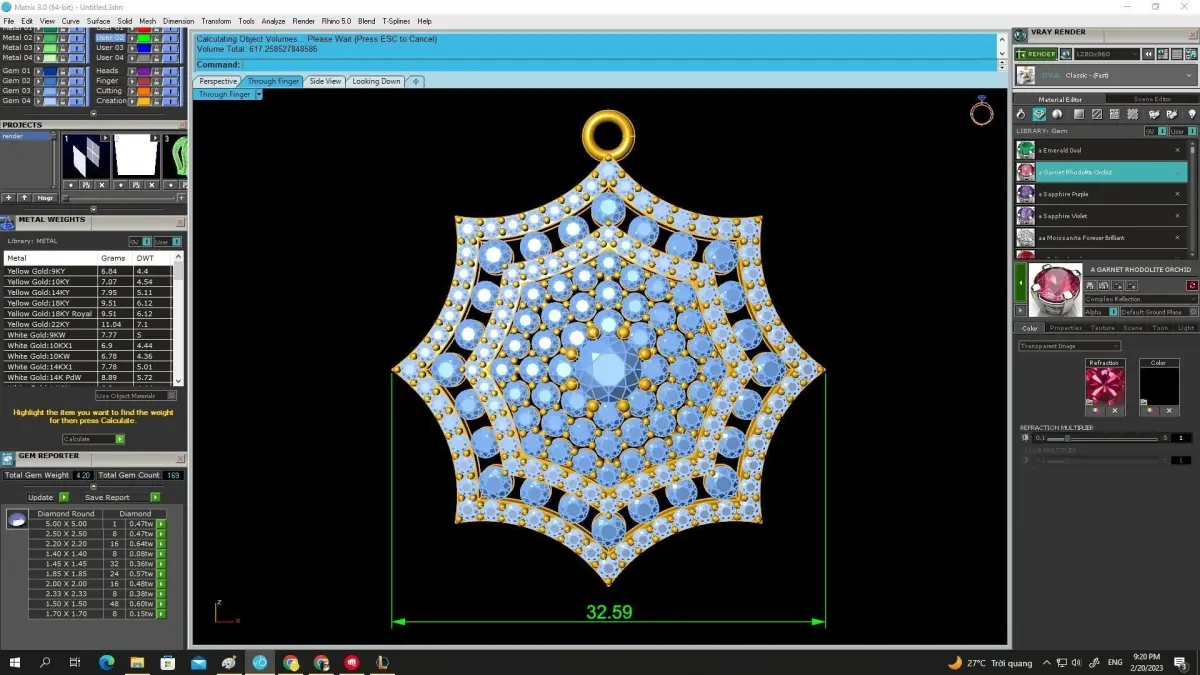Image resolution: width=1200 pixels, height=675 pixels.
Task: Add a new viewport tab with plus
Action: tap(416, 81)
